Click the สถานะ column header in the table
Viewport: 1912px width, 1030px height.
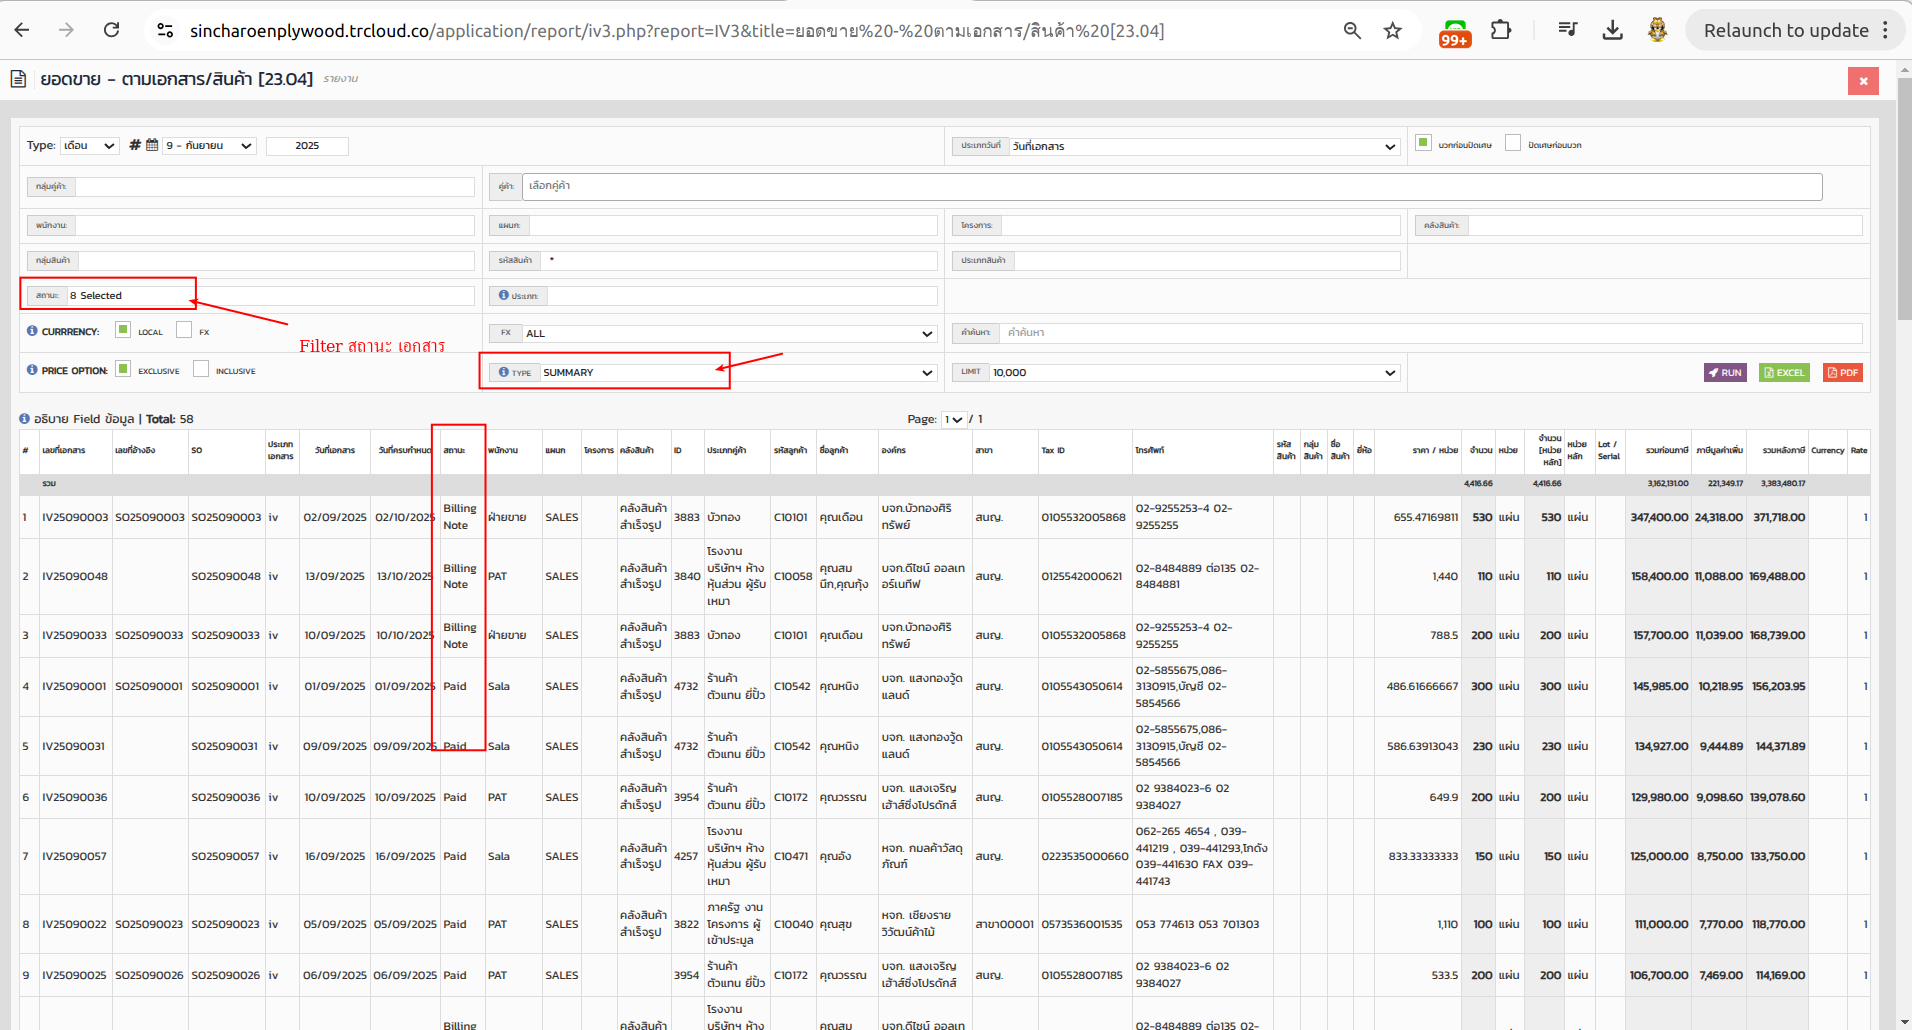click(455, 451)
